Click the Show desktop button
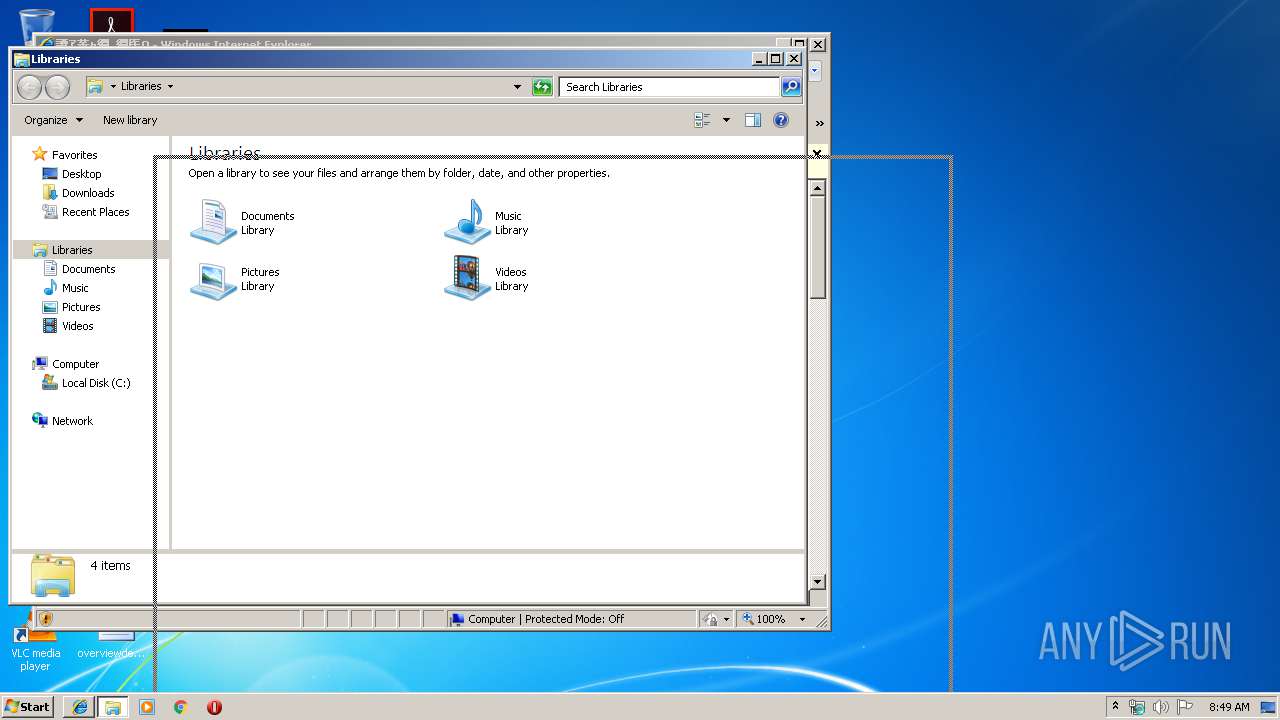This screenshot has width=1280, height=720. click(1268, 707)
